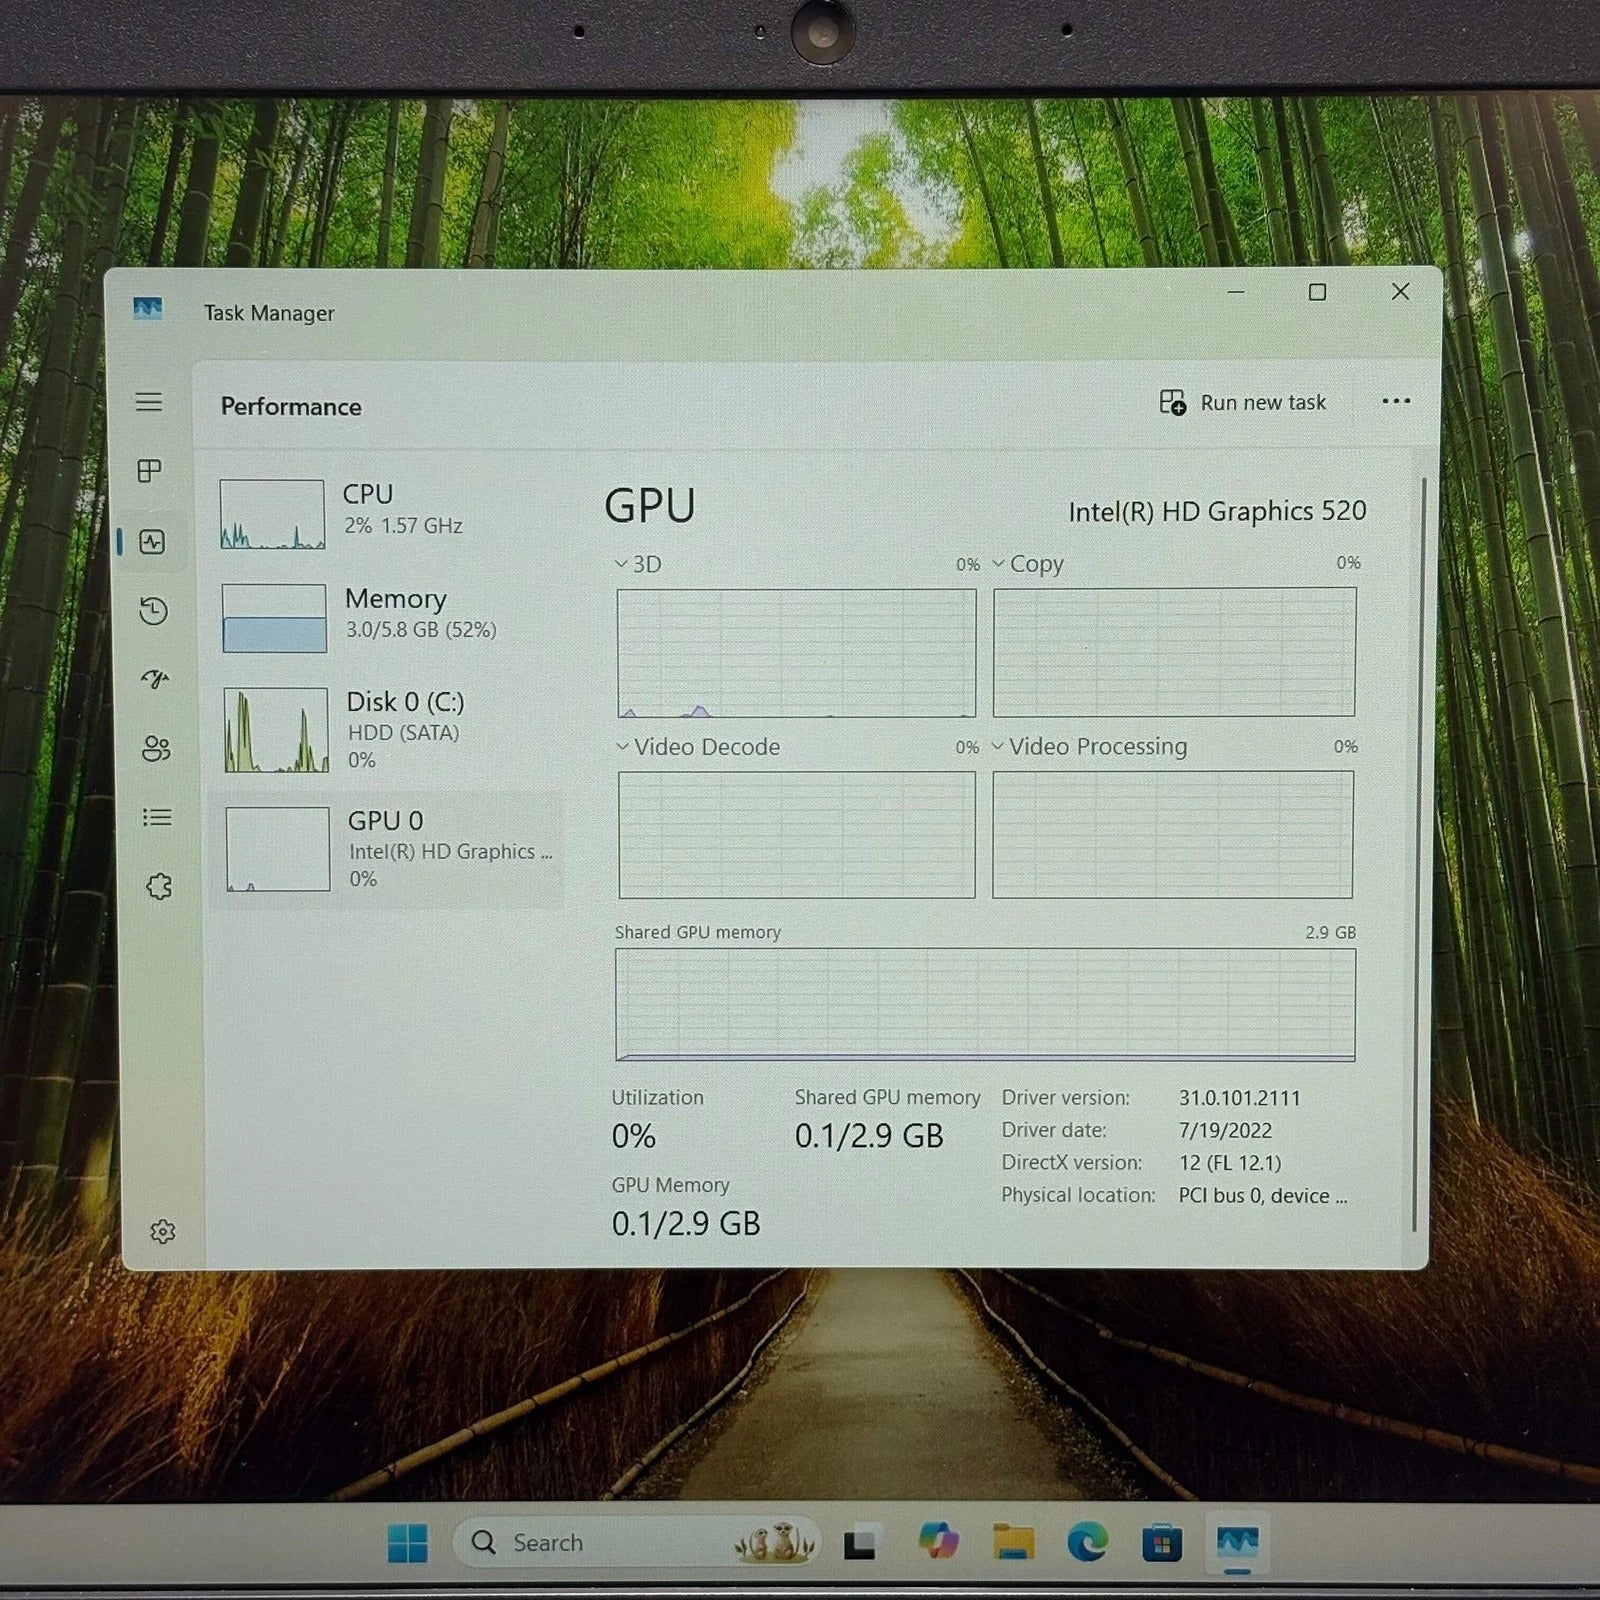Click Run new task button
This screenshot has height=1600, width=1600.
point(1243,403)
